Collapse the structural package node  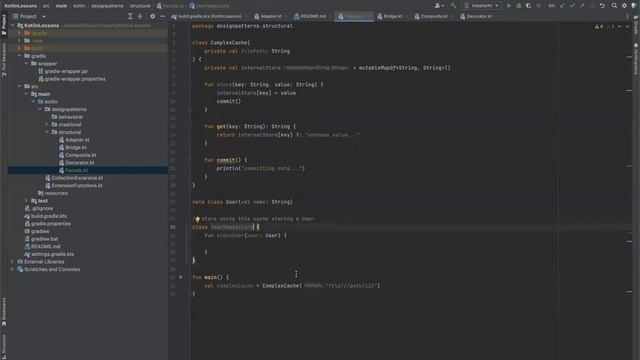[47, 132]
